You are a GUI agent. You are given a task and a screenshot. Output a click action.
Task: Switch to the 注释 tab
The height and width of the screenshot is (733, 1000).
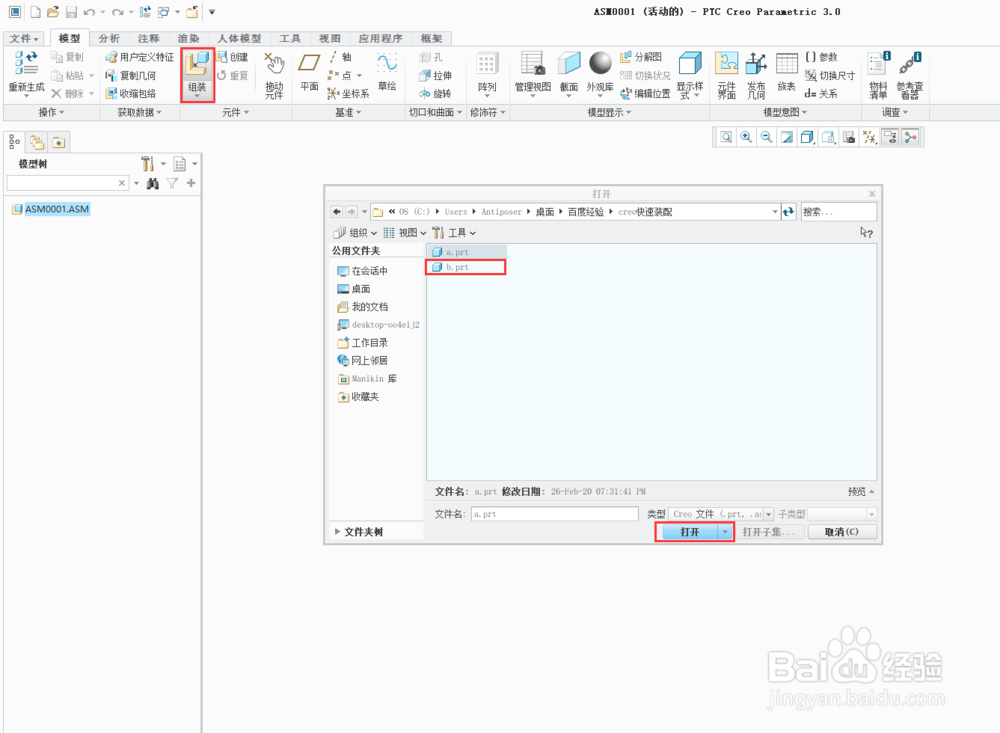149,38
